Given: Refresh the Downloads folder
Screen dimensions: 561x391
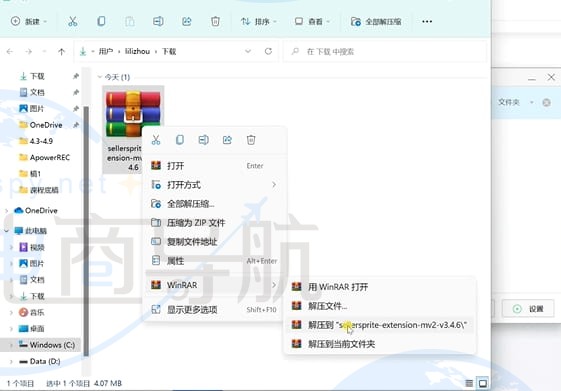Looking at the screenshot, I should [x=268, y=52].
